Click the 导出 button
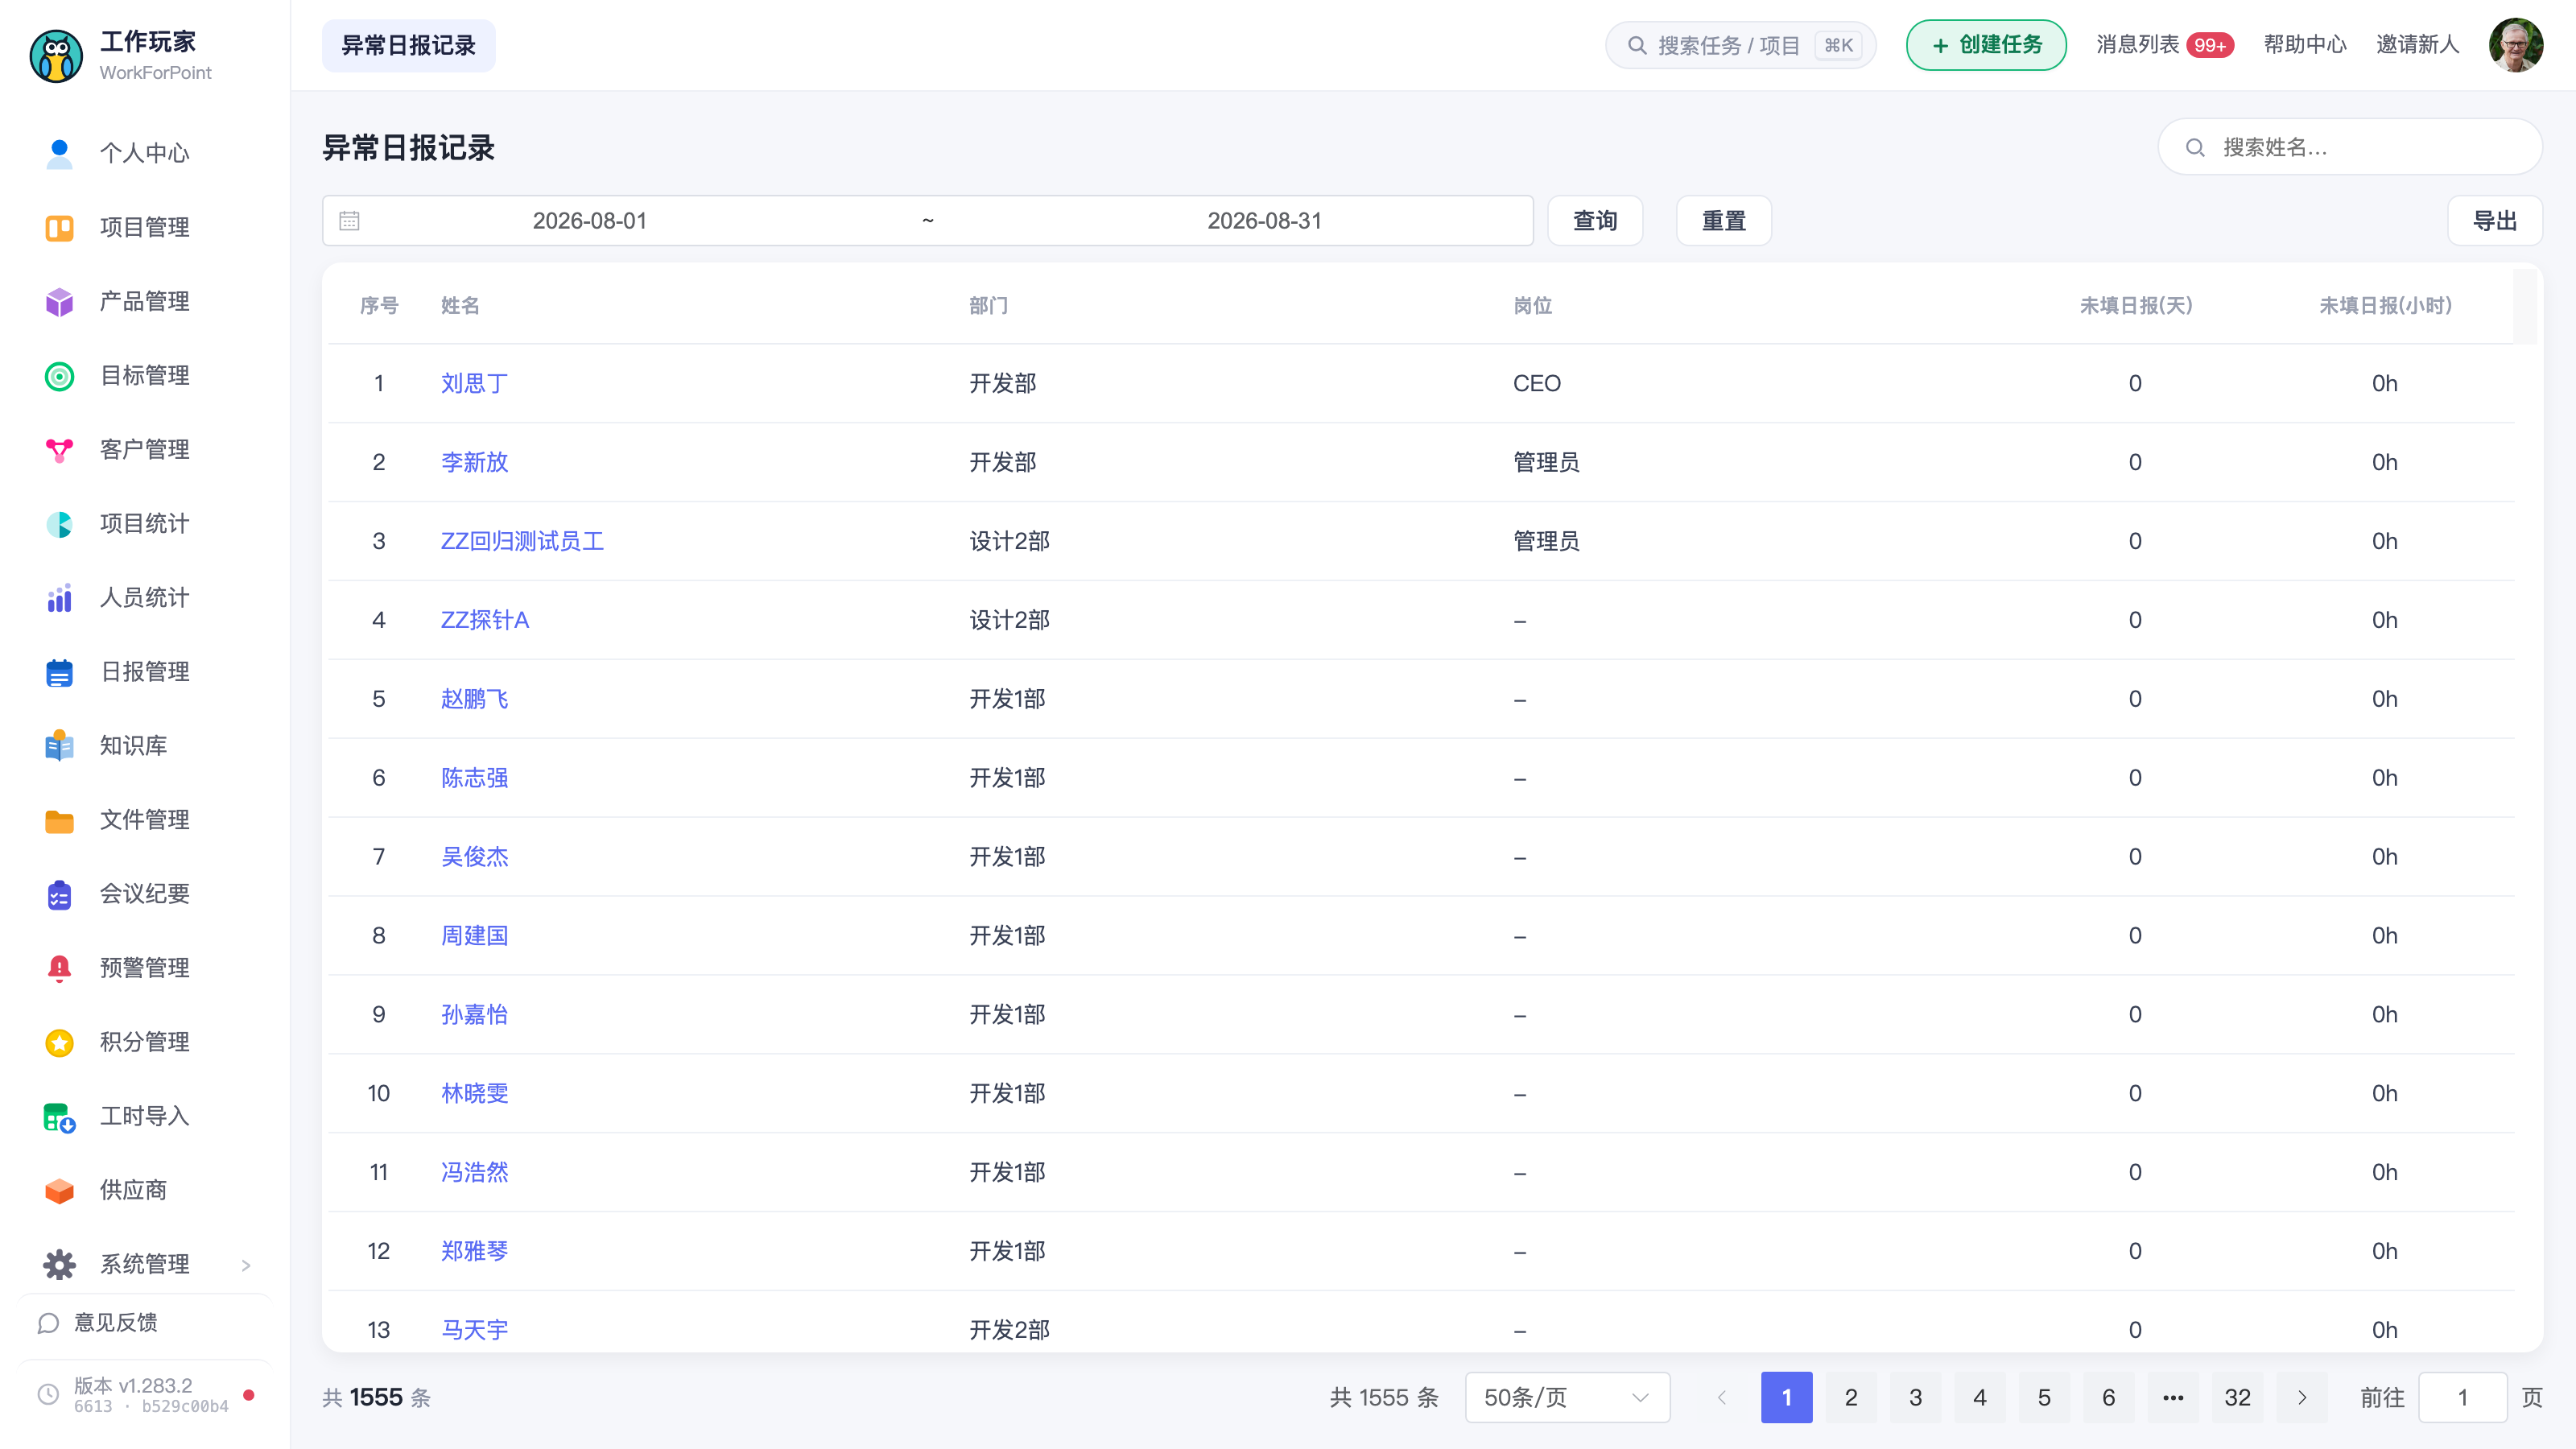The width and height of the screenshot is (2576, 1449). (x=2495, y=220)
